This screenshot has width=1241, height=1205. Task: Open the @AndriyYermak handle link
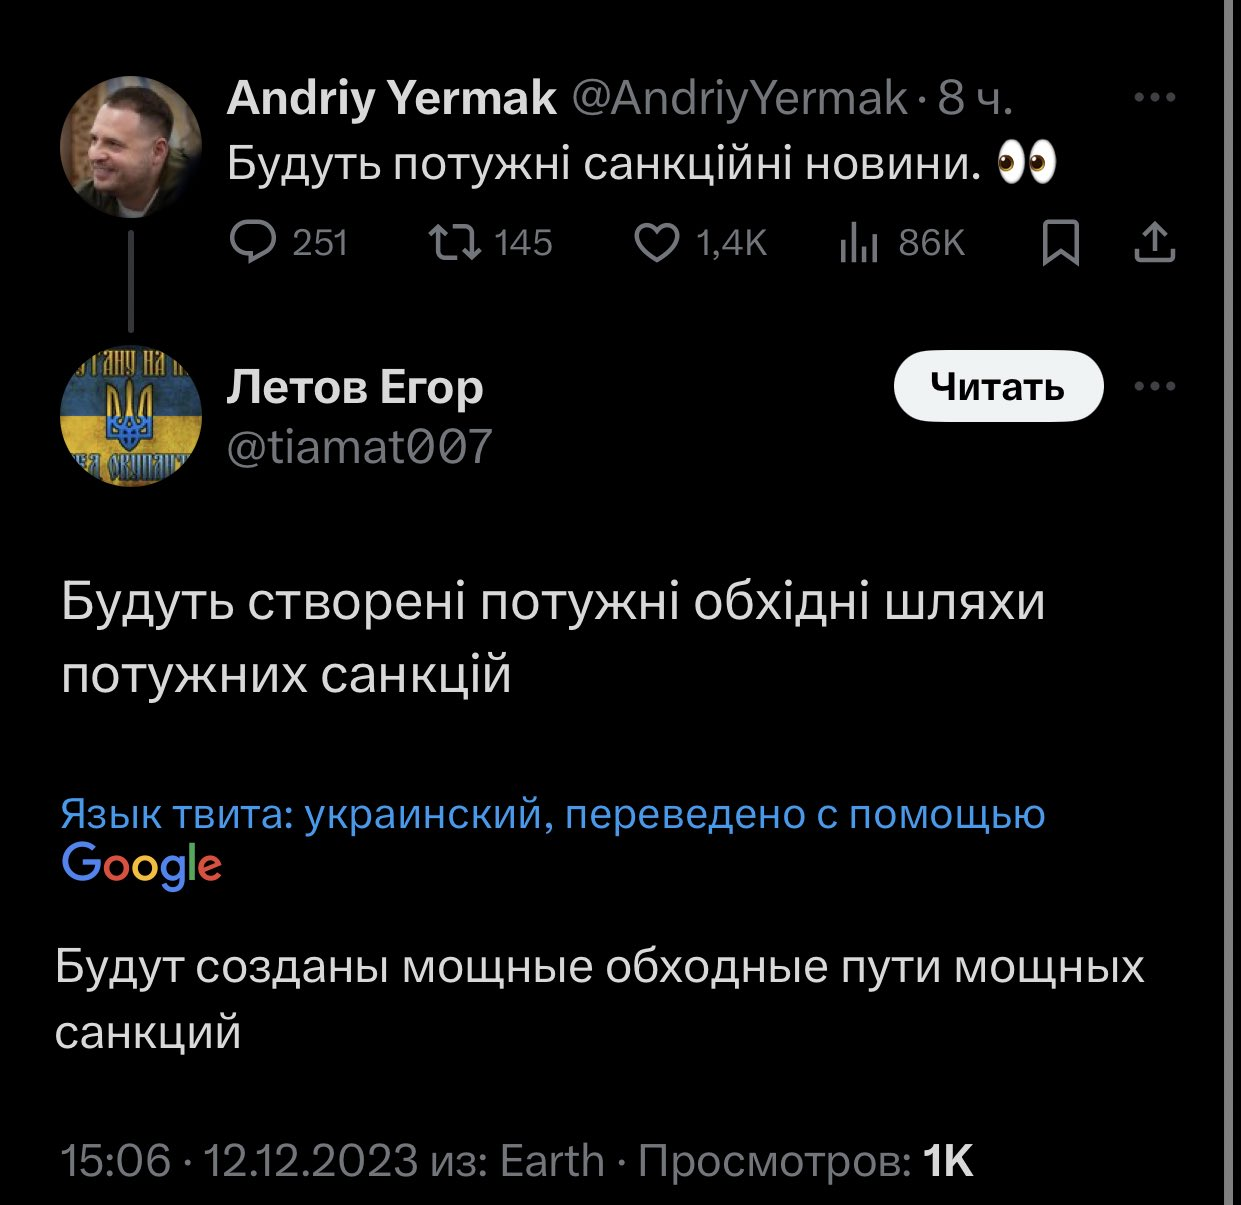(739, 98)
